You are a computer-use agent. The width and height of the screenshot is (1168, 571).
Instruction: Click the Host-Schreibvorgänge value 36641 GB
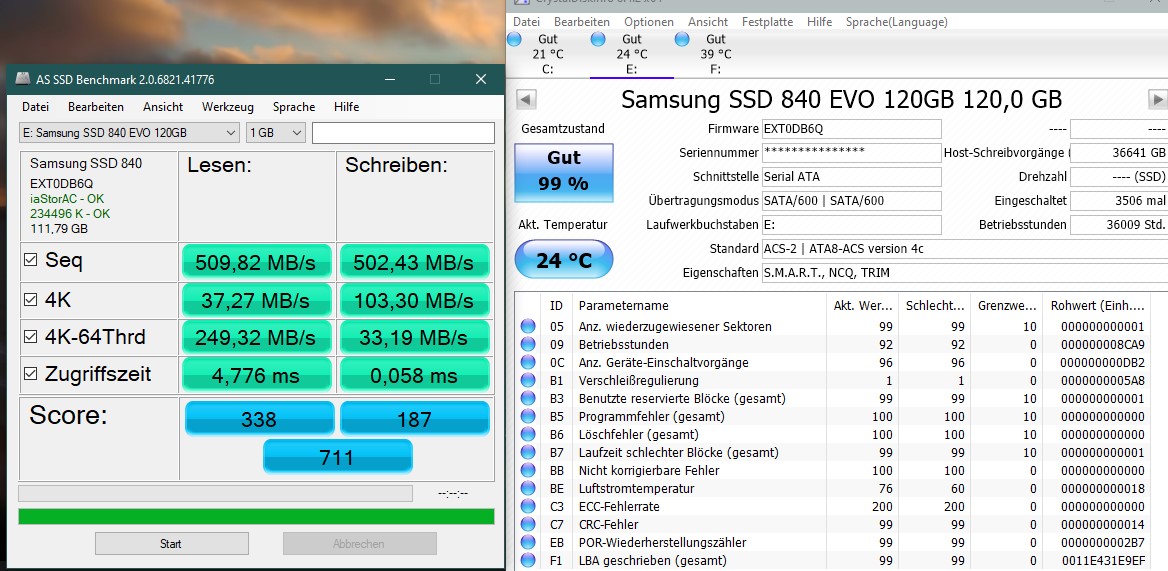(1119, 153)
